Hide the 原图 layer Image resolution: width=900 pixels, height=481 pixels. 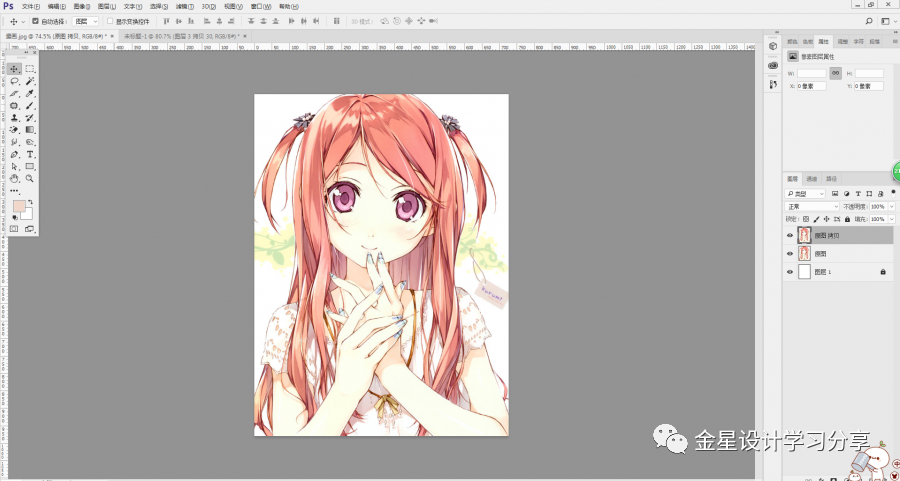point(790,253)
